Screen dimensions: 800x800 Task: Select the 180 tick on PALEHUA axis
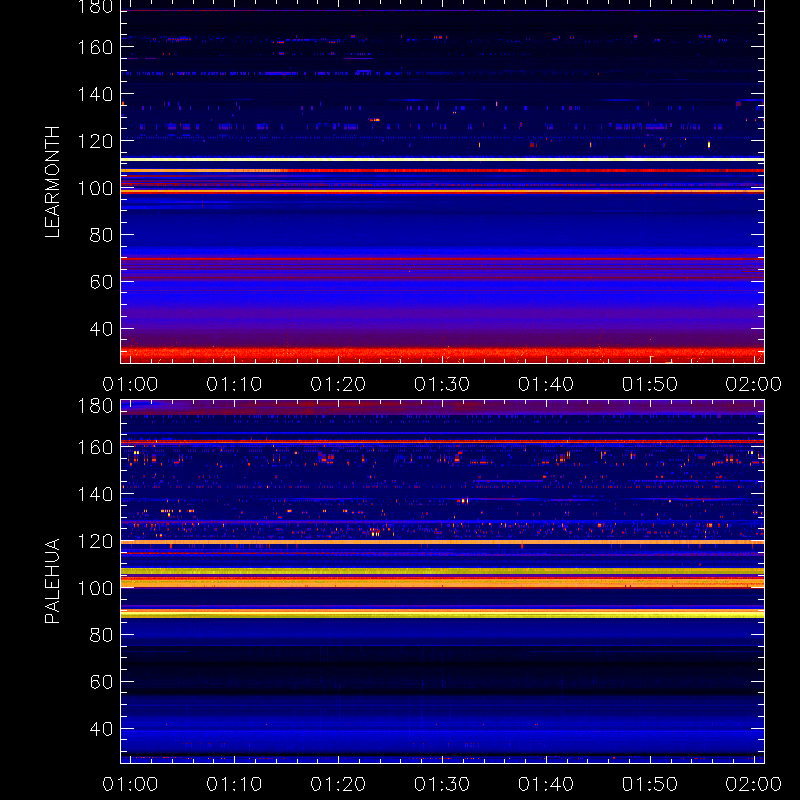(95, 406)
